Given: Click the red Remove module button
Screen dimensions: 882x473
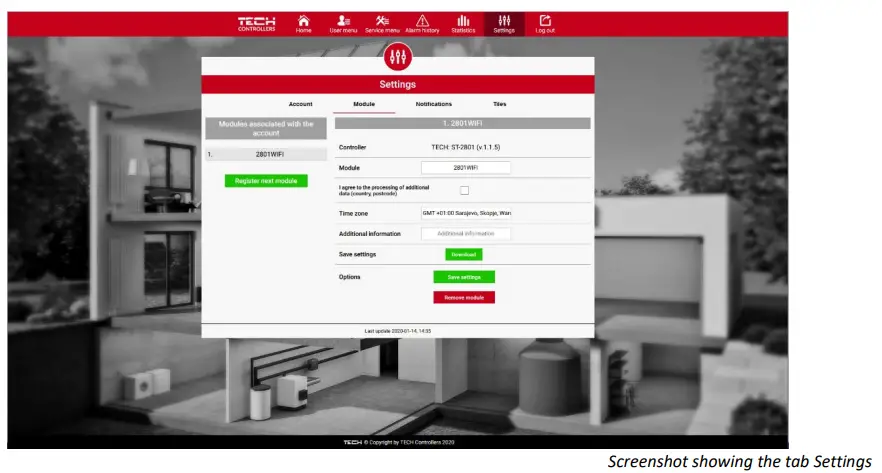Looking at the screenshot, I should (464, 297).
